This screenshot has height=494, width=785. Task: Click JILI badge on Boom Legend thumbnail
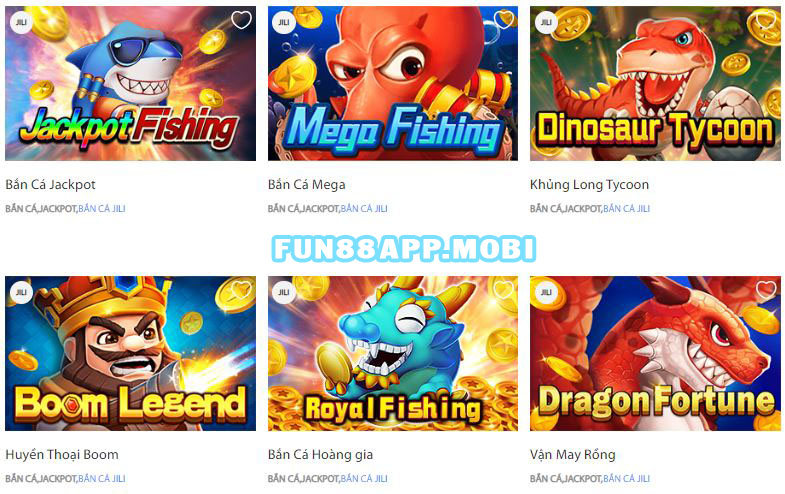[x=21, y=292]
